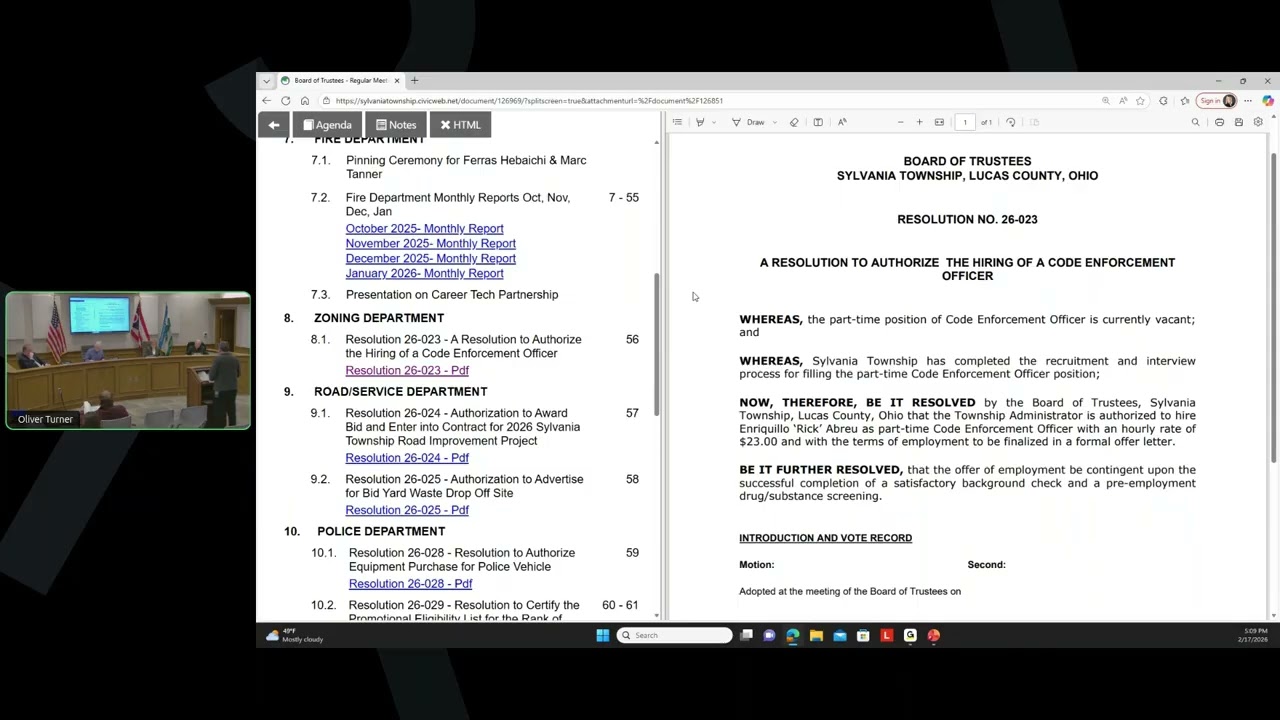The image size is (1280, 720).
Task: Click the PDF page number field
Action: click(965, 122)
